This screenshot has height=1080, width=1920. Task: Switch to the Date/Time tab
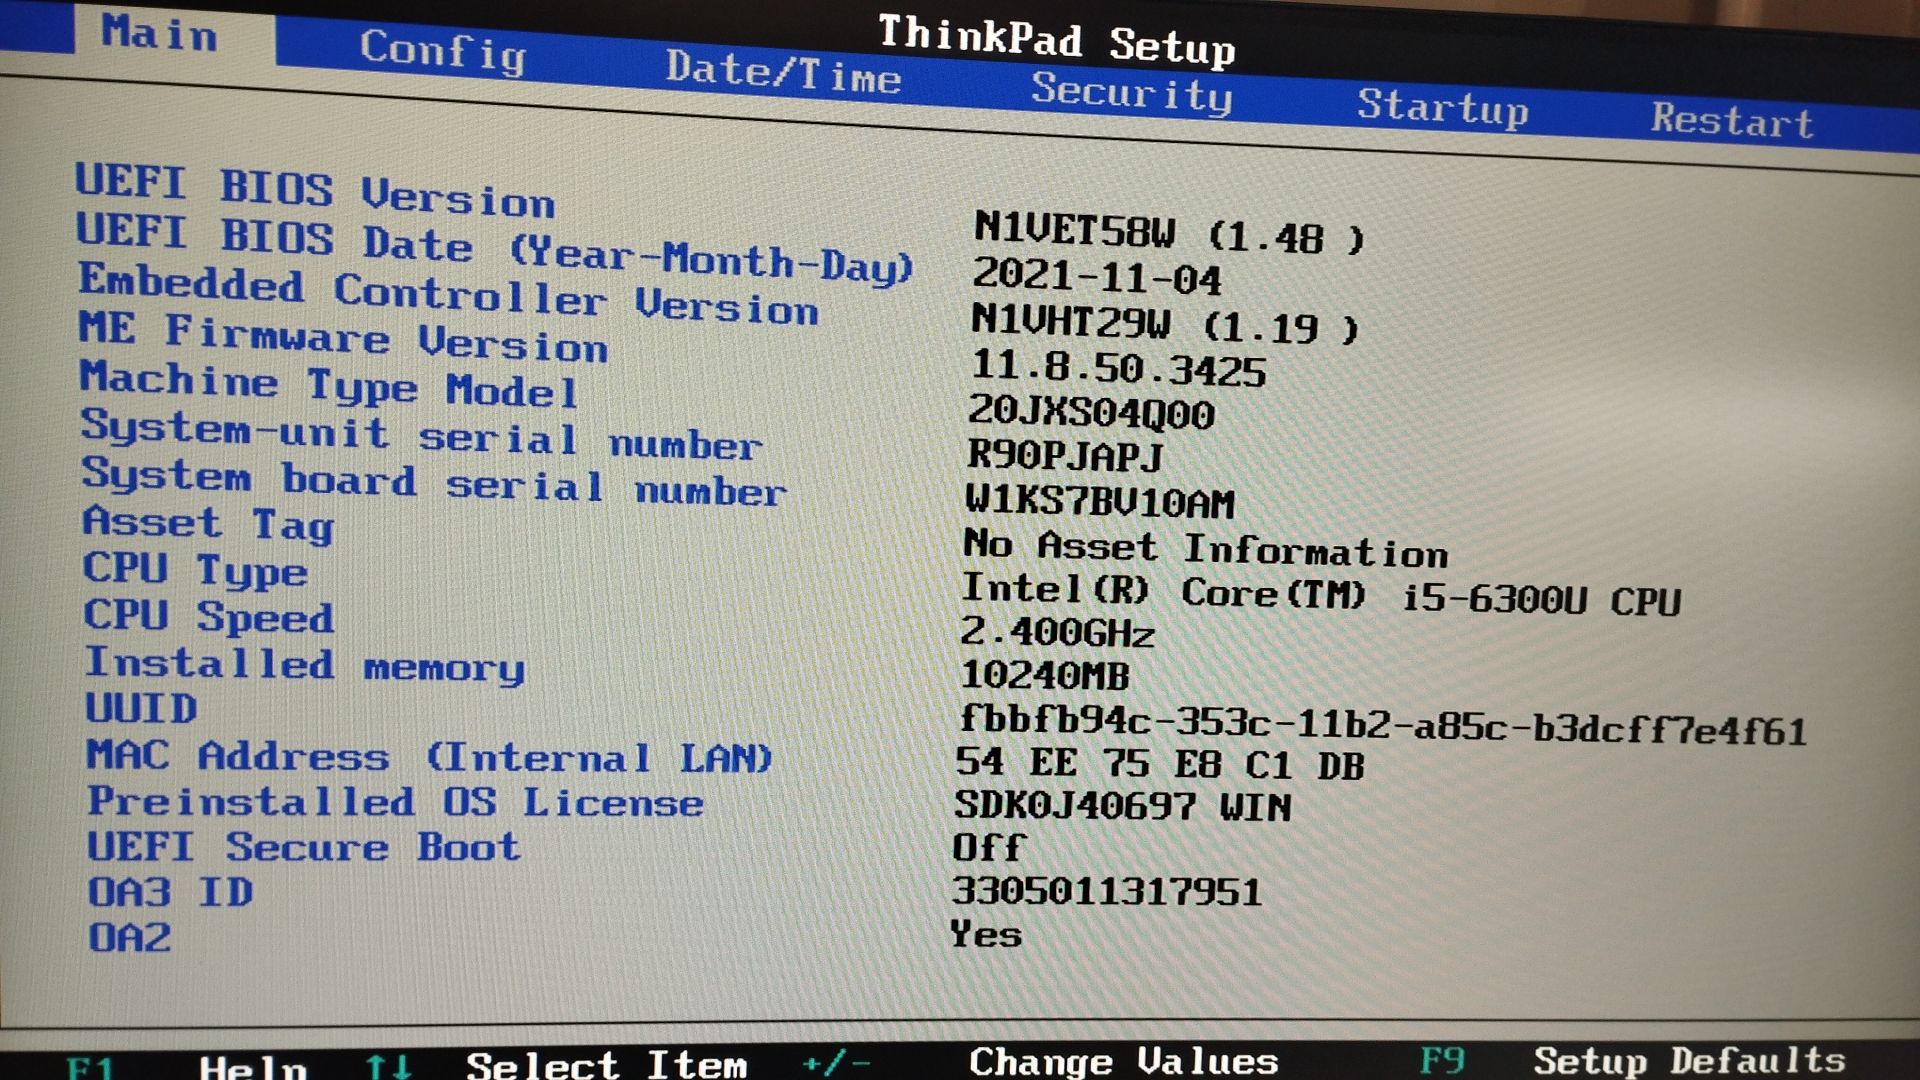(x=783, y=73)
